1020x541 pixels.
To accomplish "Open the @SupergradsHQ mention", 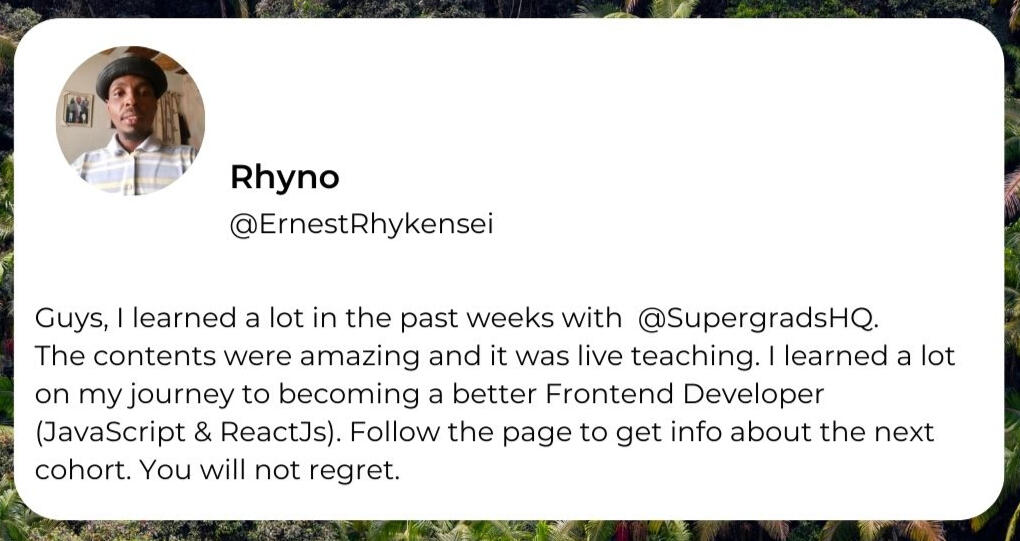I will point(760,319).
